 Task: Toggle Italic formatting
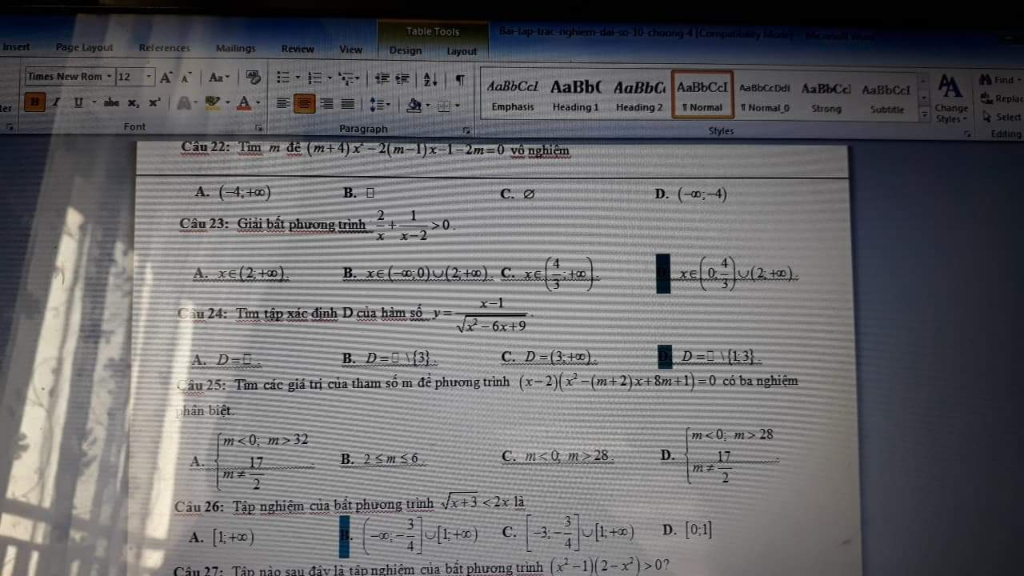point(57,103)
